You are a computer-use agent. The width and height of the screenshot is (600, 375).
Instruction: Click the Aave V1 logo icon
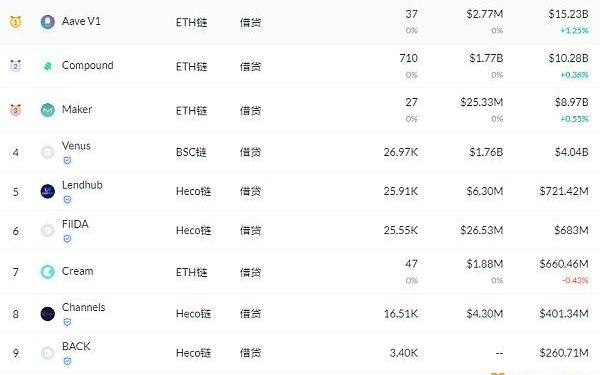(x=47, y=22)
